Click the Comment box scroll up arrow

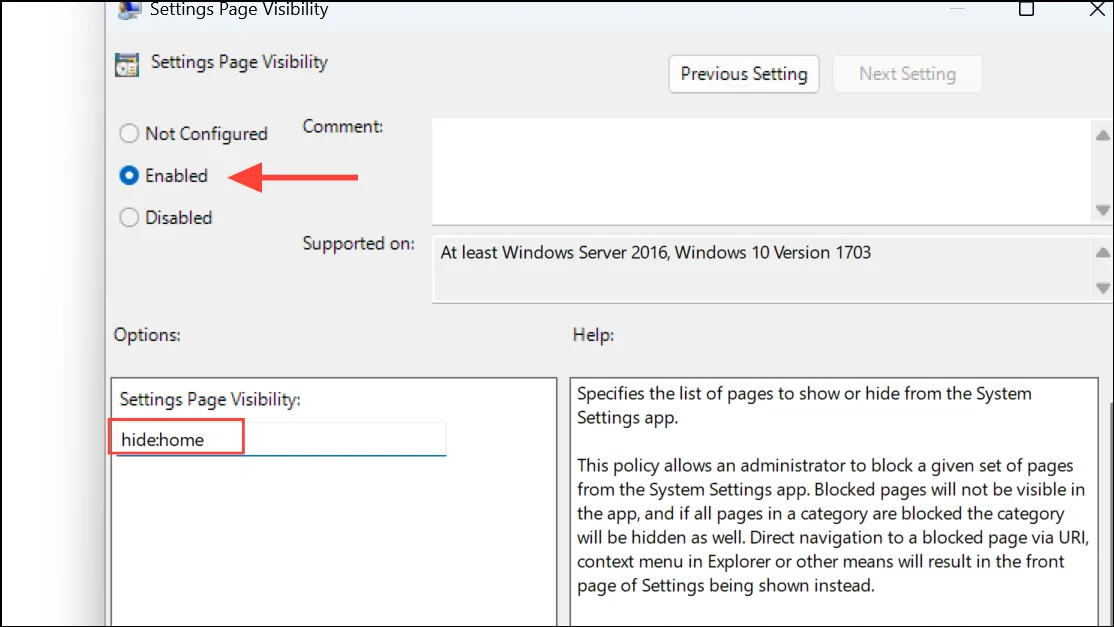click(1103, 135)
